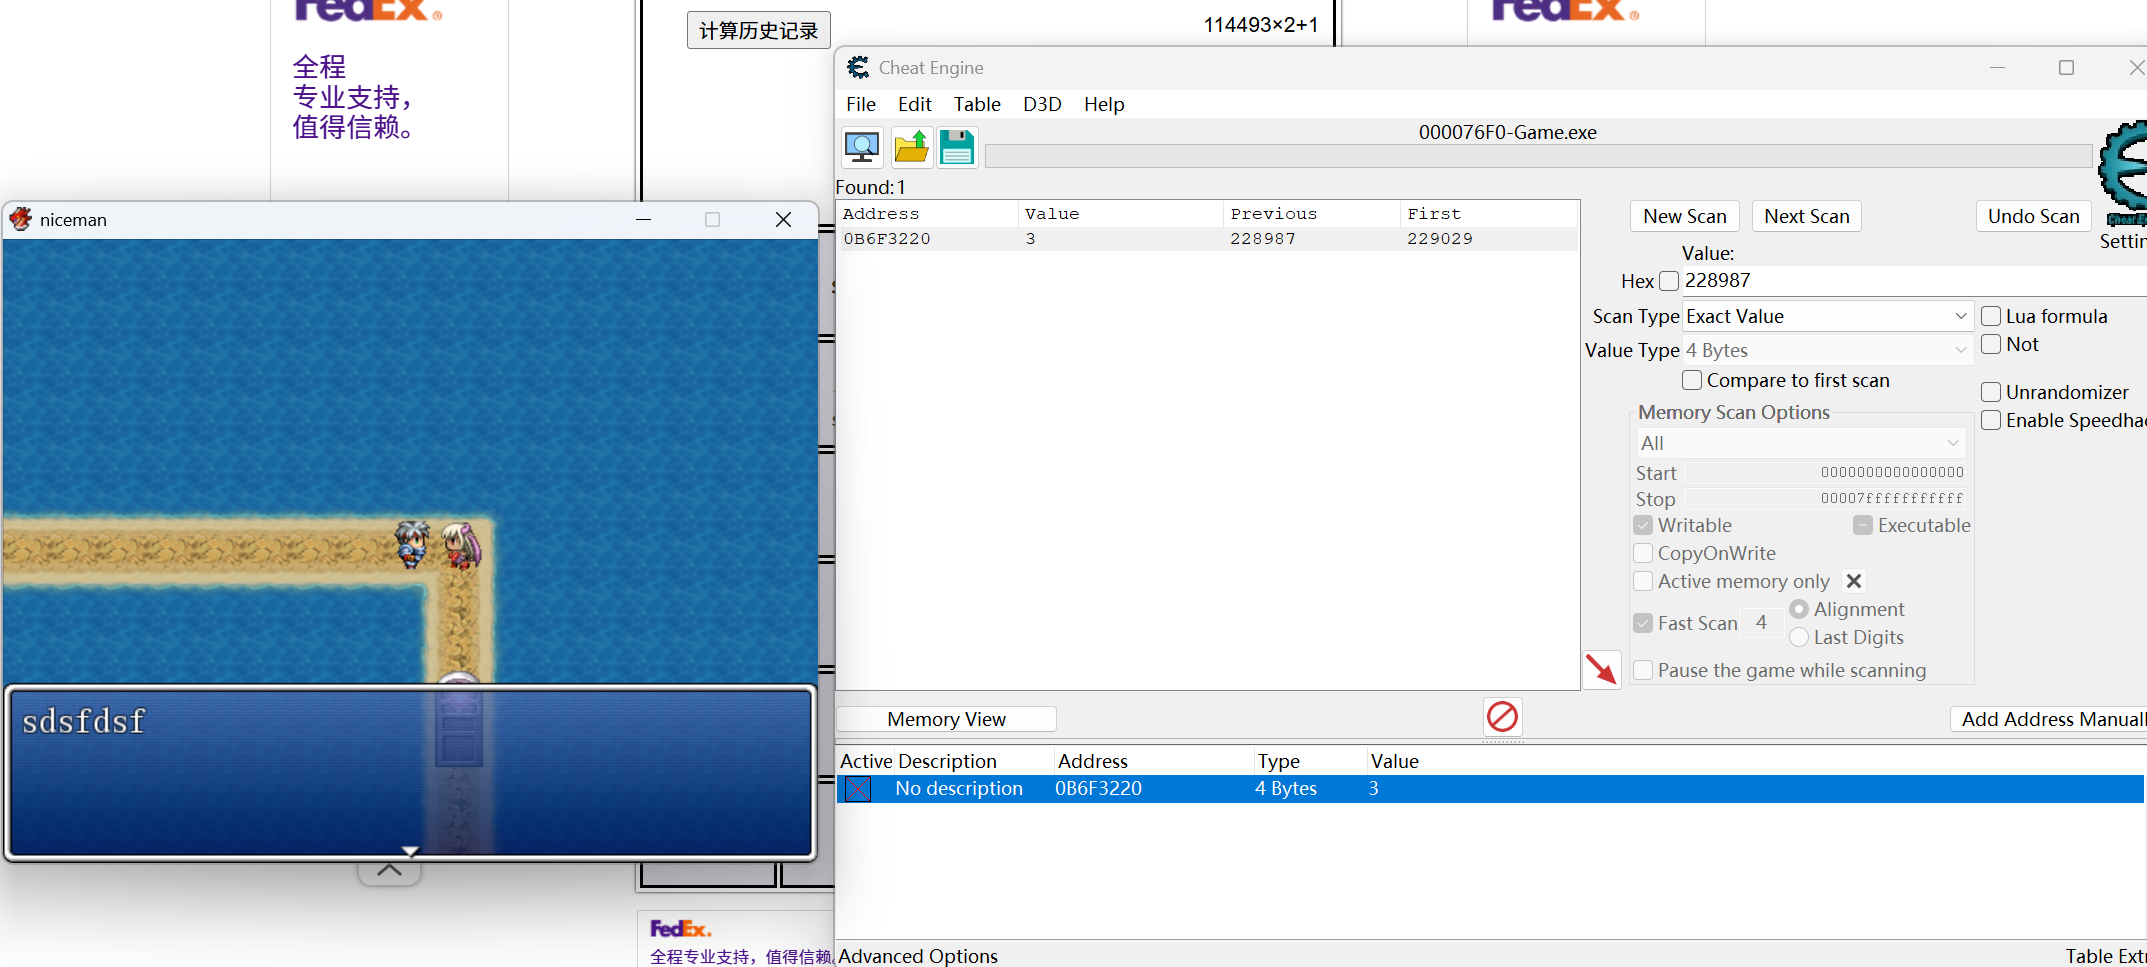Image resolution: width=2147 pixels, height=967 pixels.
Task: Clear the Active memory only X icon
Action: click(1853, 581)
